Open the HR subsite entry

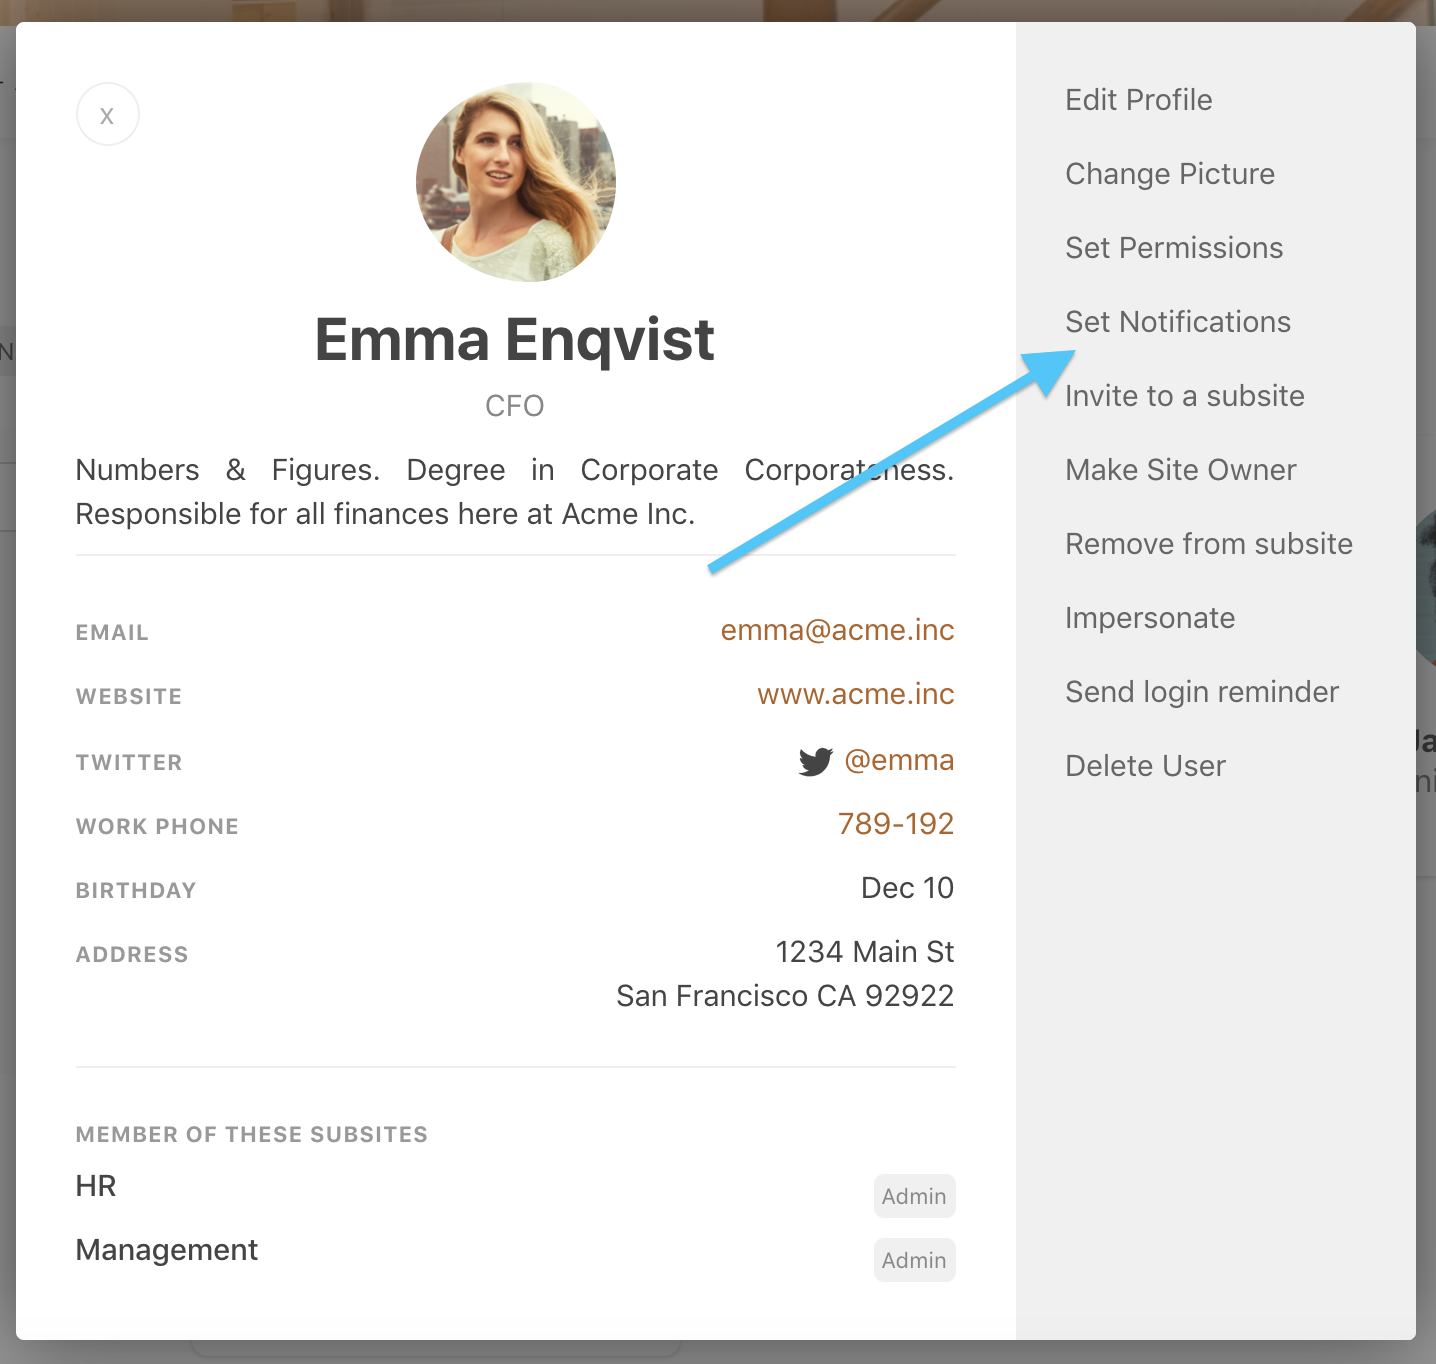pos(96,1186)
